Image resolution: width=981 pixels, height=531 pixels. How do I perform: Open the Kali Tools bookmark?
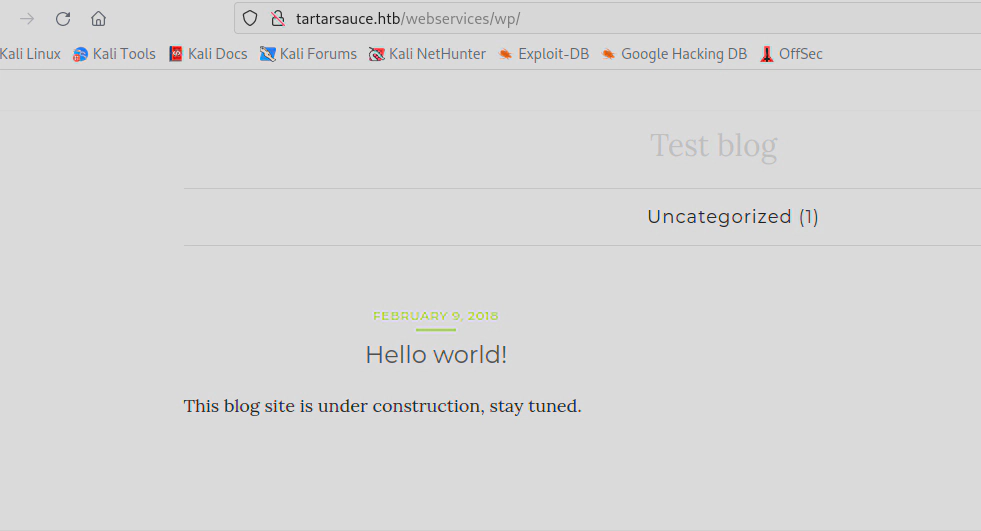pyautogui.click(x=114, y=54)
